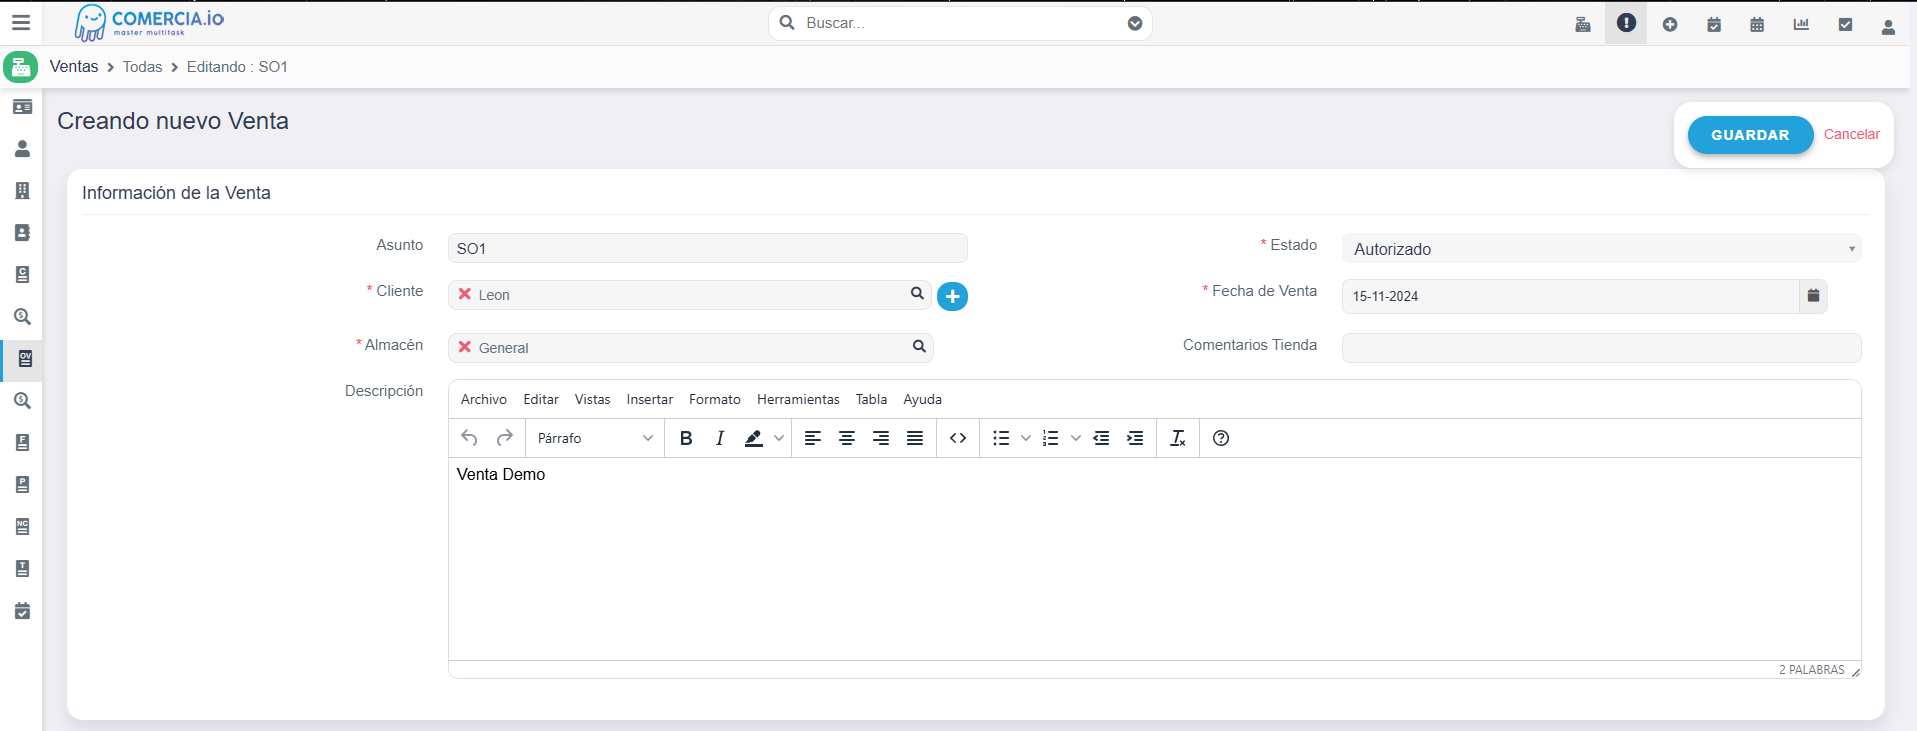Screen dimensions: 1917x731
Task: Open the hamburger menu at top left
Action: coord(20,22)
